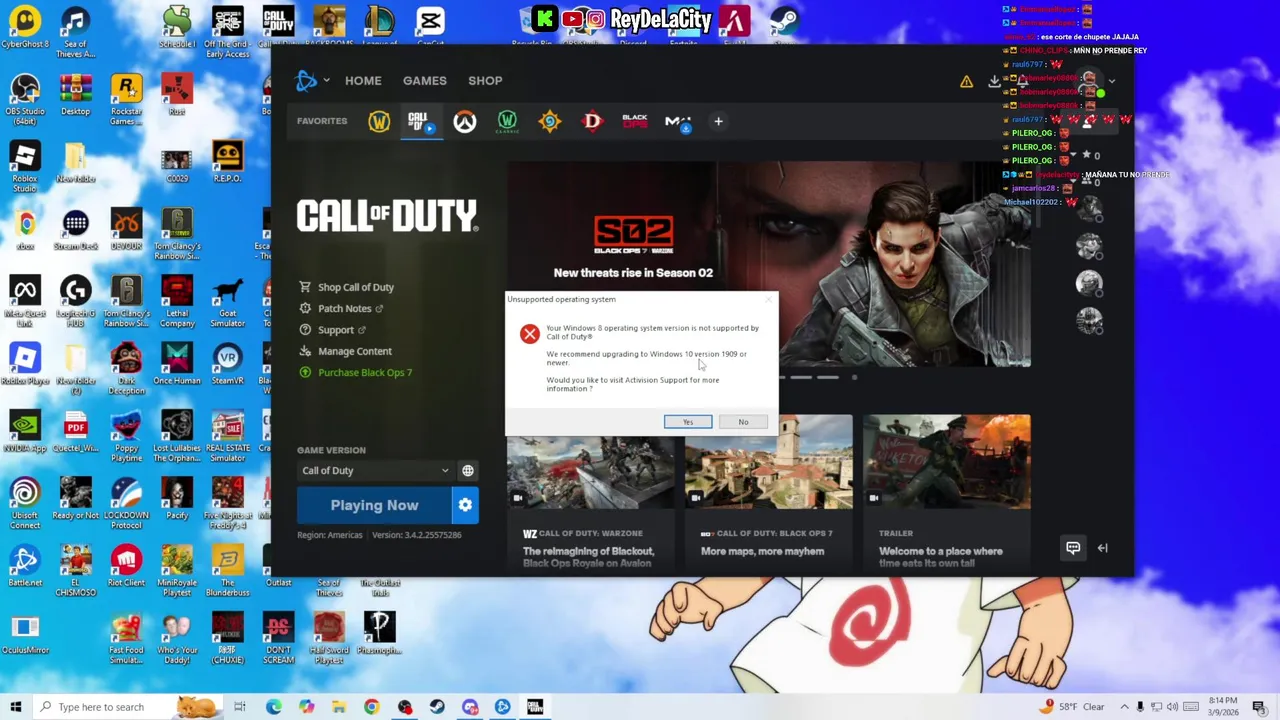Go to HOME tab in Battle.net
This screenshot has width=1280, height=720.
point(363,81)
